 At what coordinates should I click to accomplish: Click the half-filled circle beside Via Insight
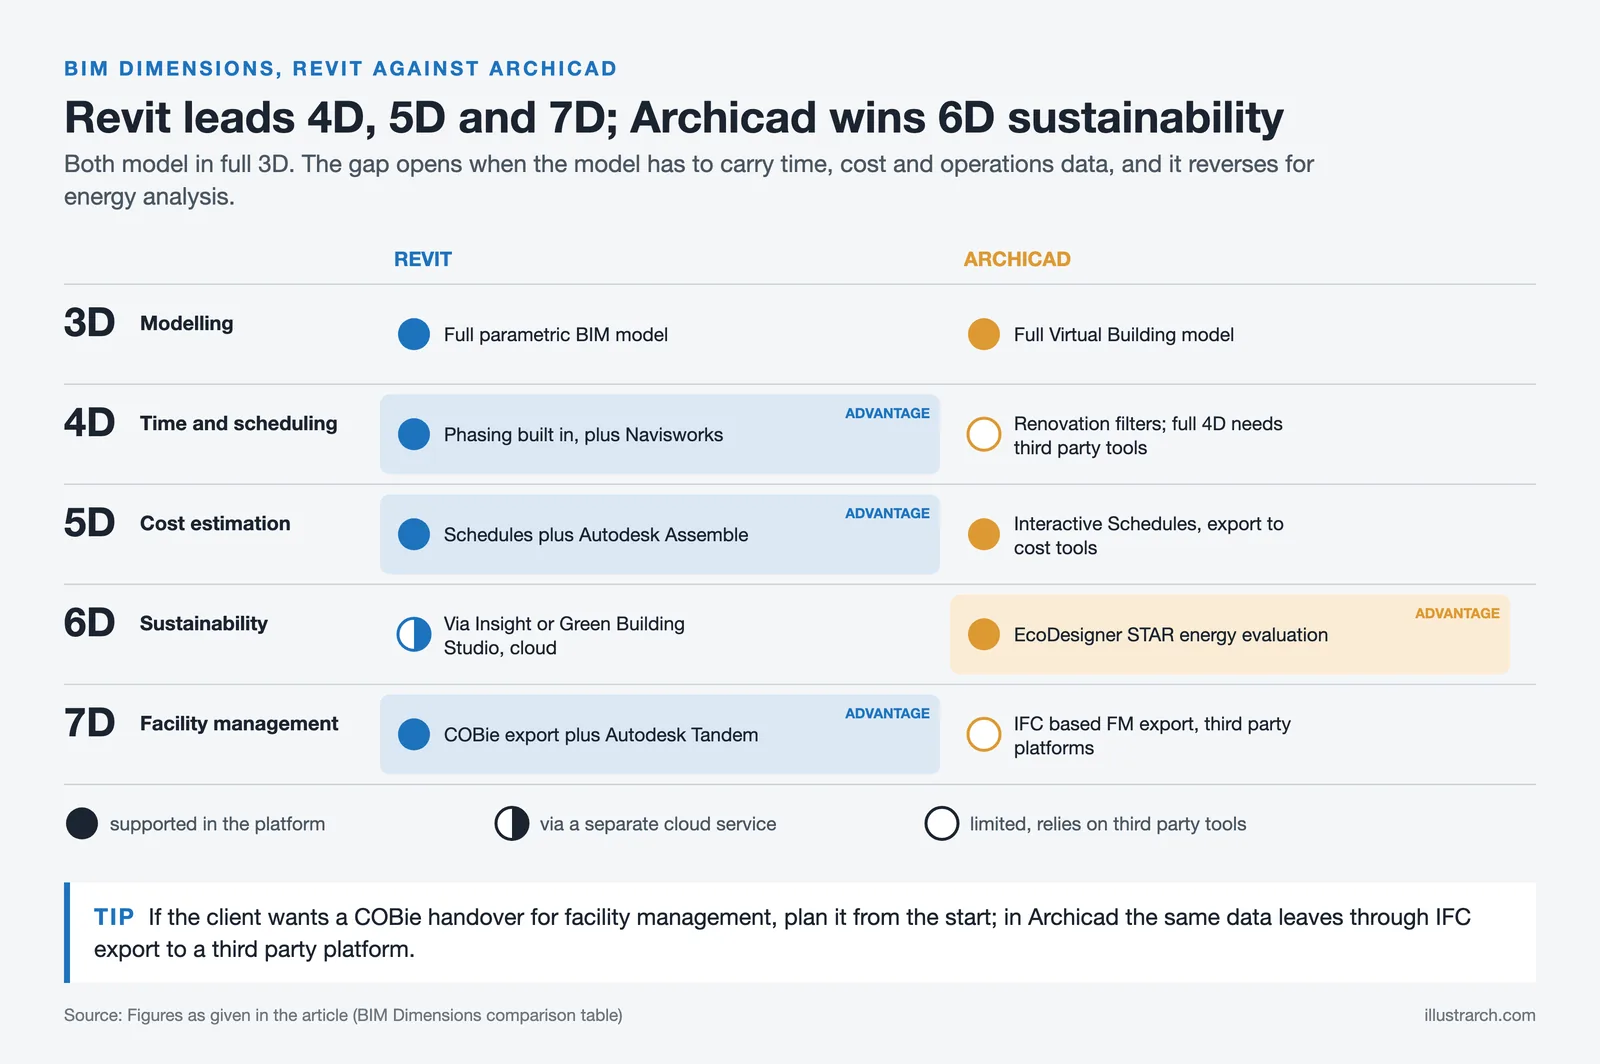point(414,634)
